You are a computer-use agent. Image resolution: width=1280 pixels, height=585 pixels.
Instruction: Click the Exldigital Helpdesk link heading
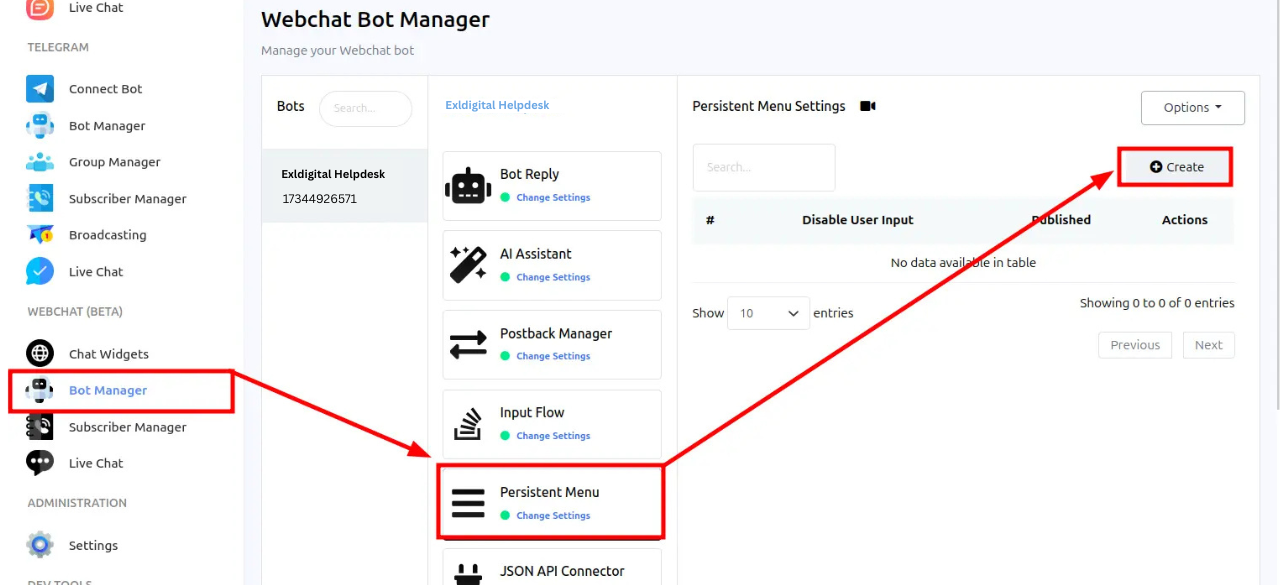tap(497, 105)
